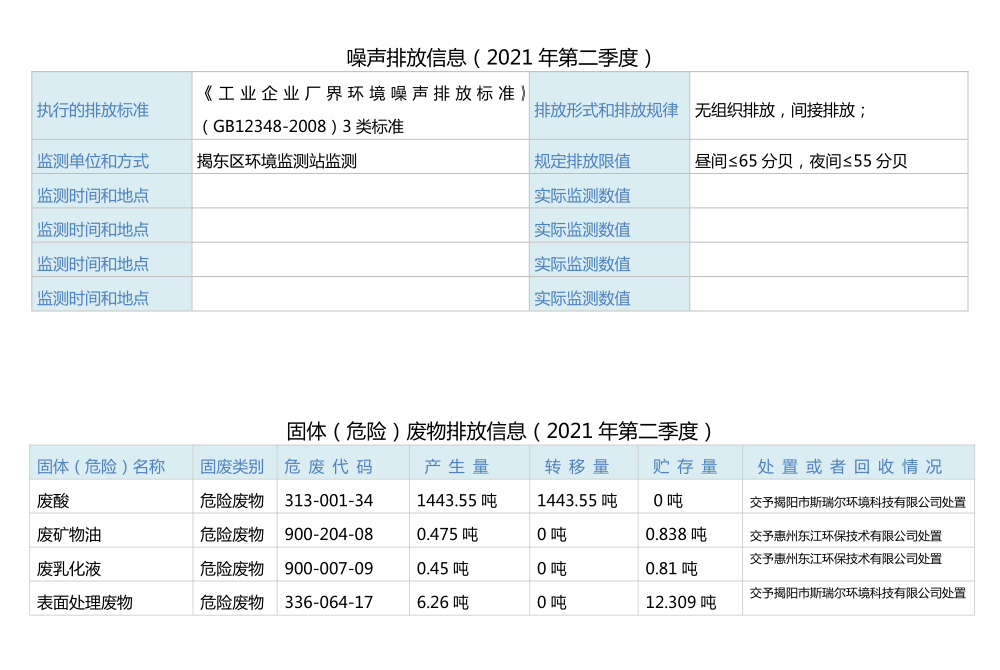Click the title 固体（危险）废物排放信息
This screenshot has height=670, width=1000.
tap(499, 432)
